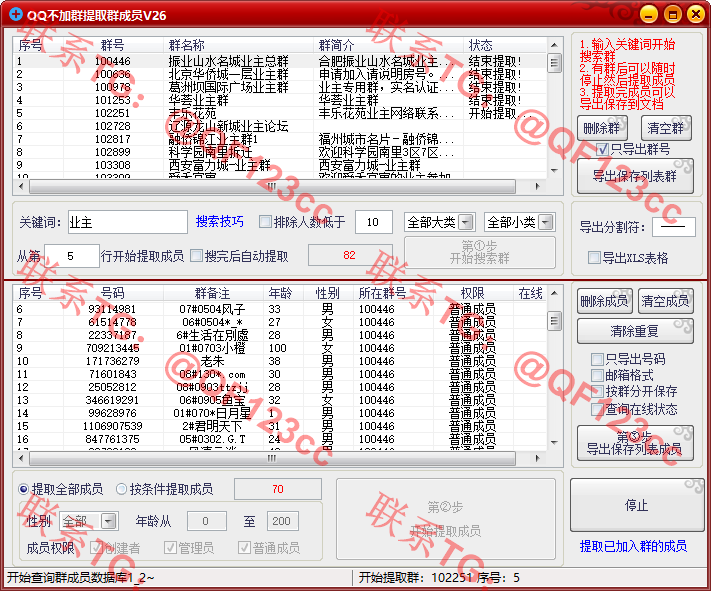Screen dimensions: 711x591
Task: Click group list horizontal scroll left arrow
Action: point(21,186)
